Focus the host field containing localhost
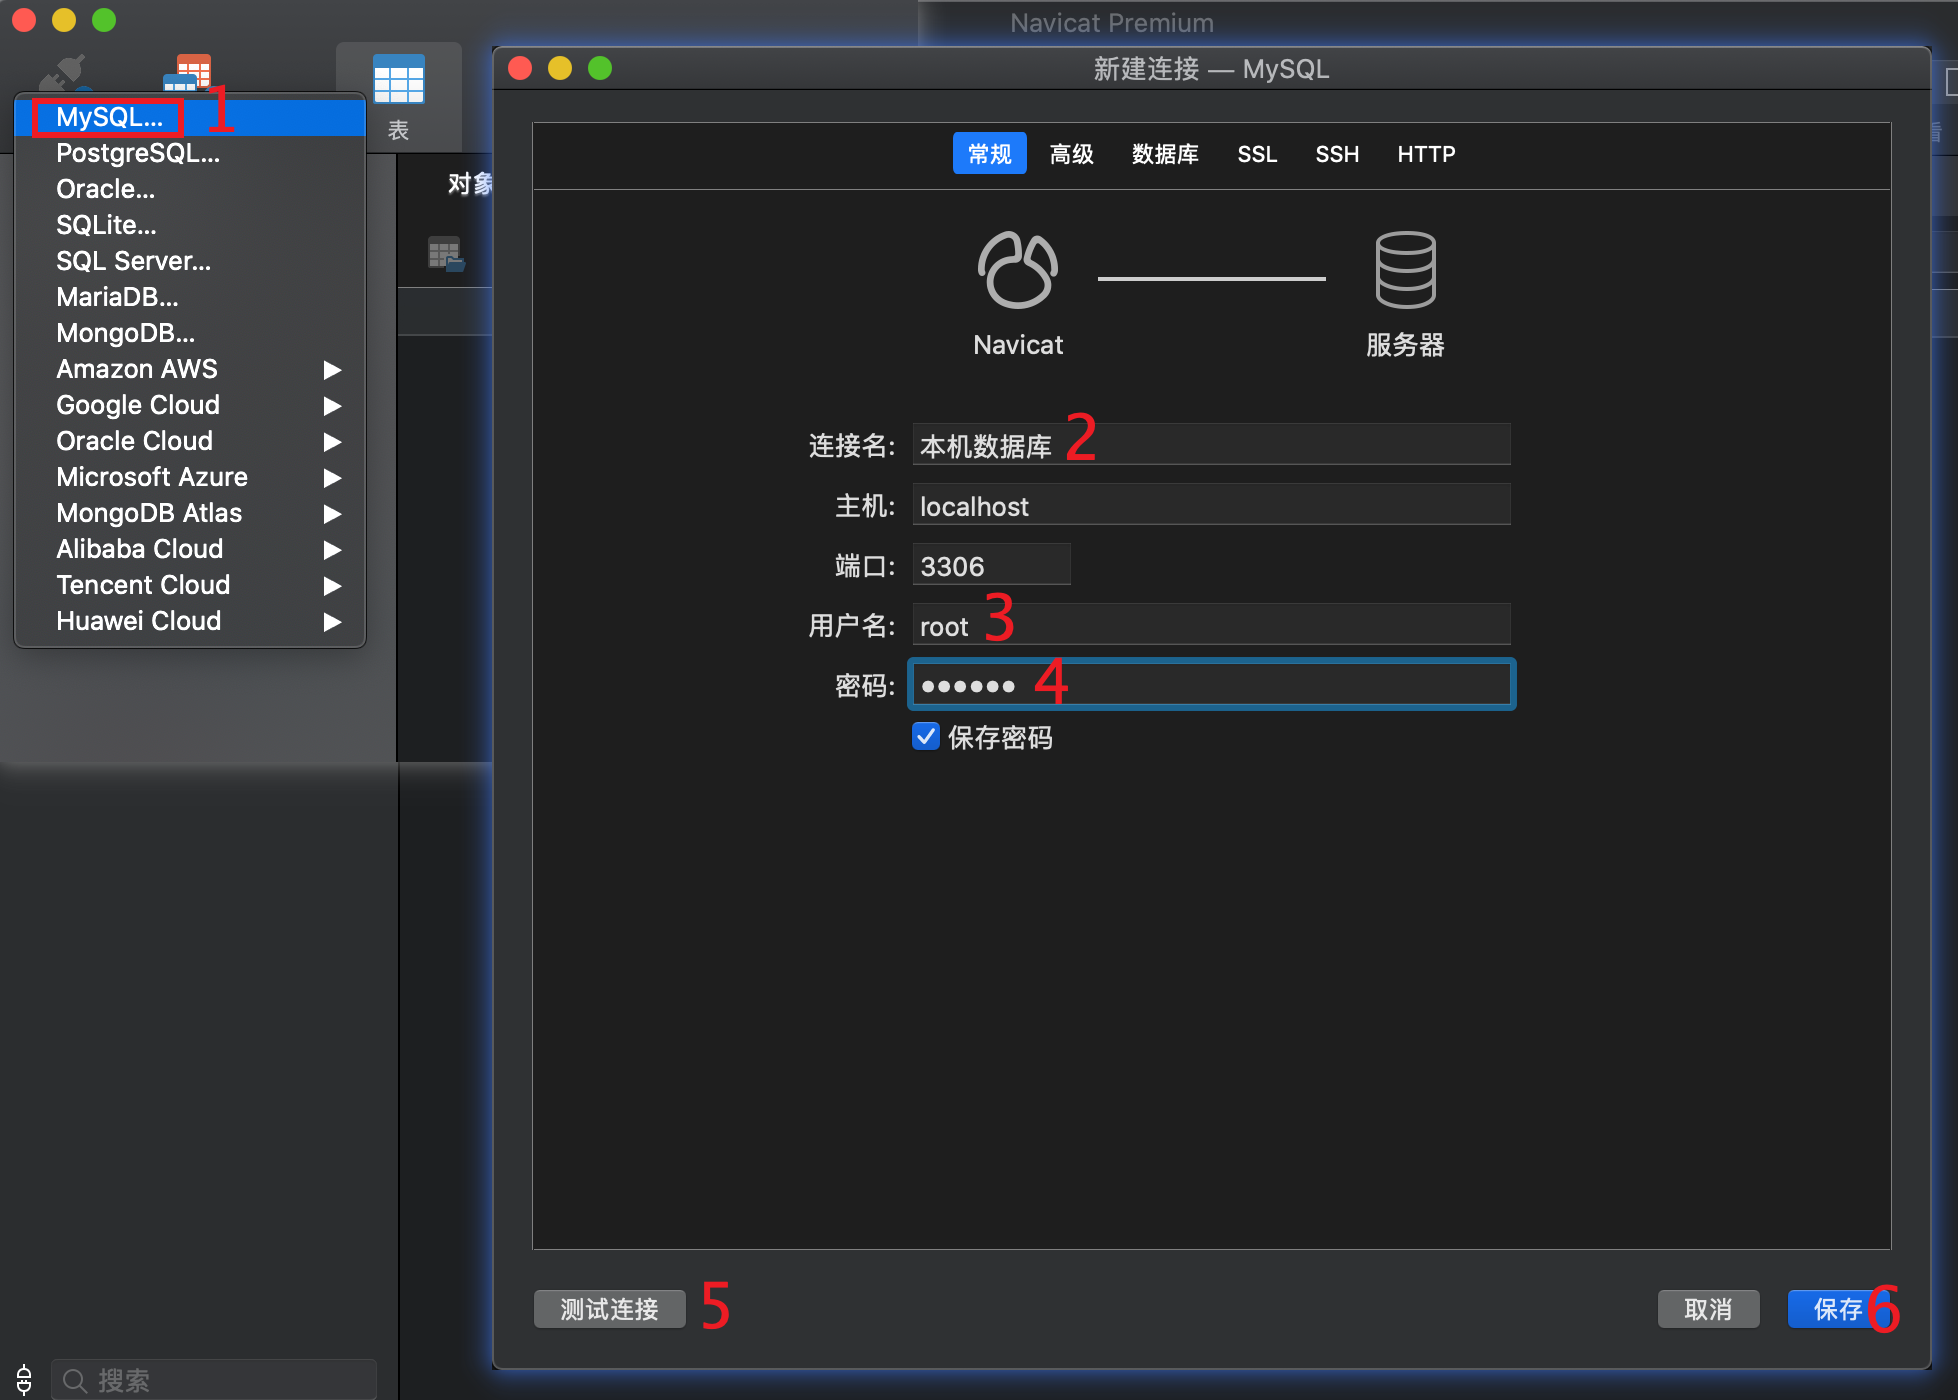This screenshot has height=1400, width=1958. coord(1210,506)
